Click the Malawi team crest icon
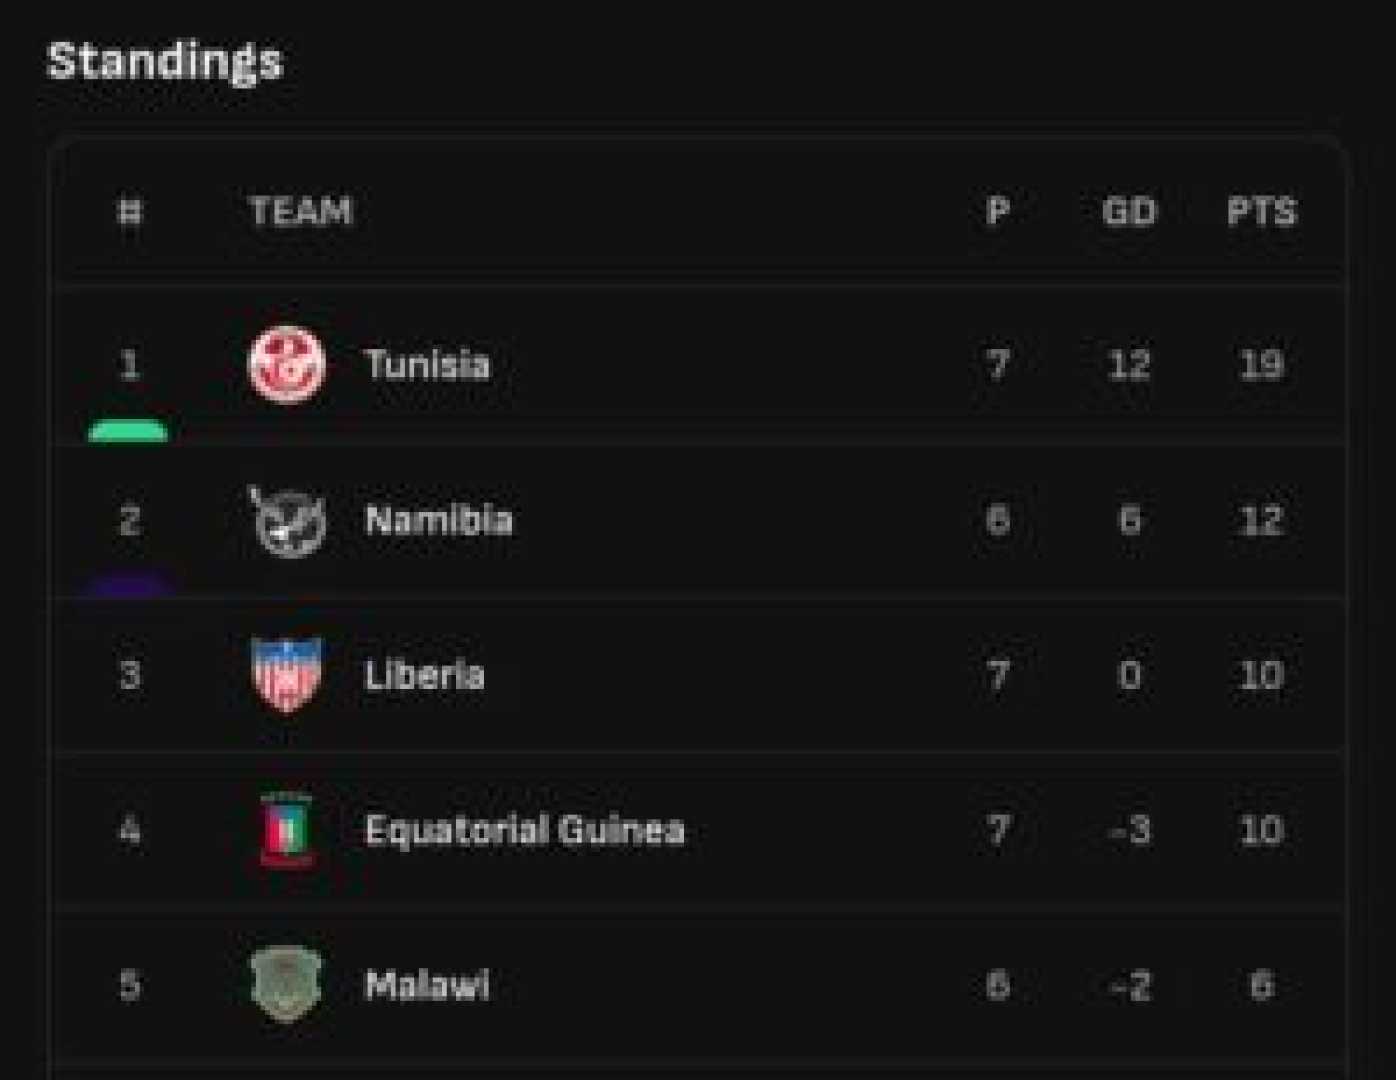This screenshot has height=1080, width=1396. [287, 985]
